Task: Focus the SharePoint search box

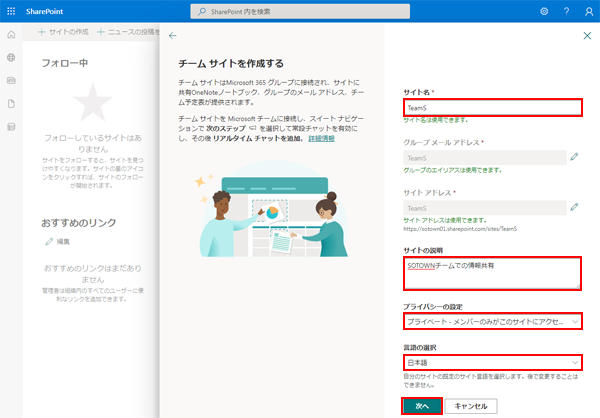Action: pyautogui.click(x=300, y=11)
